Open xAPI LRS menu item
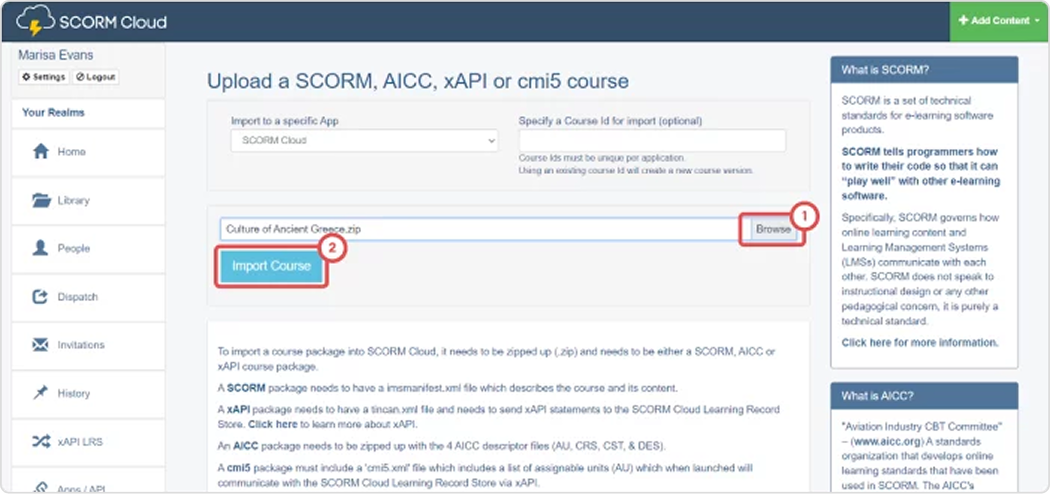The width and height of the screenshot is (1050, 494). 88,442
